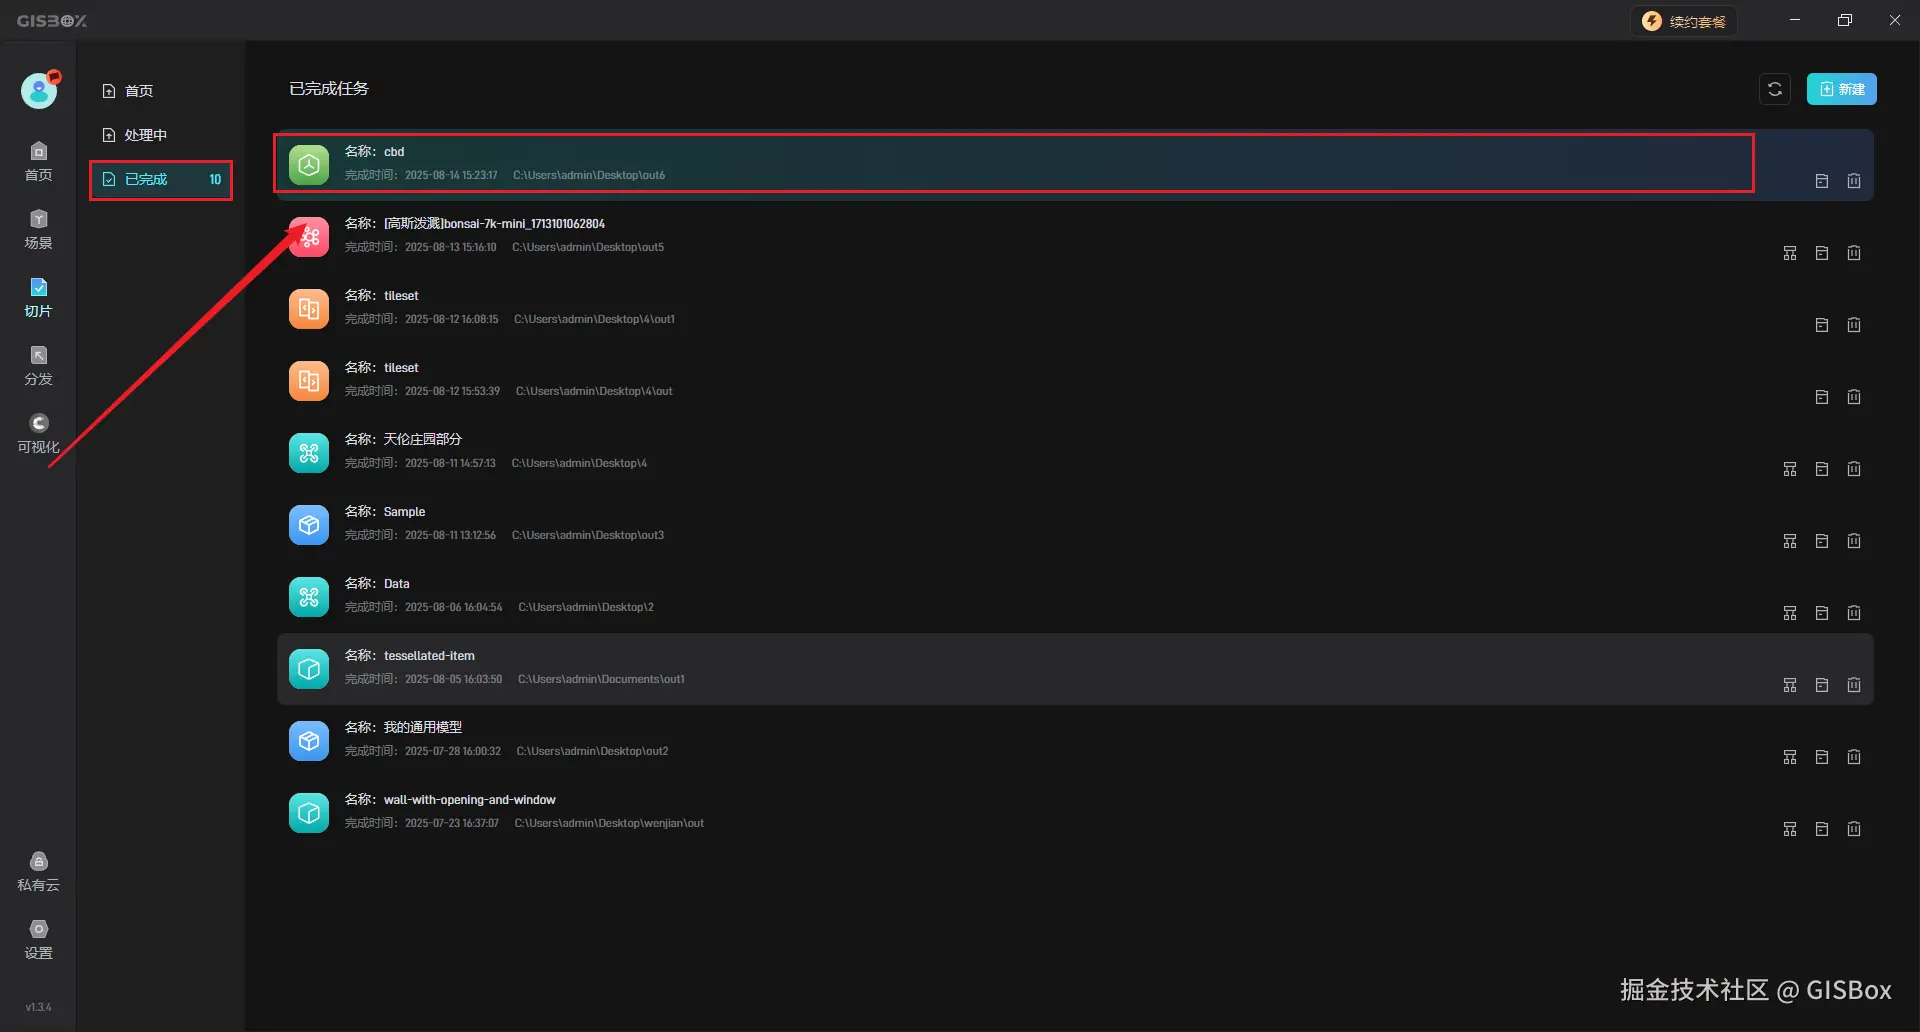Click the 已完成任务 heading
The height and width of the screenshot is (1032, 1920).
coord(329,89)
